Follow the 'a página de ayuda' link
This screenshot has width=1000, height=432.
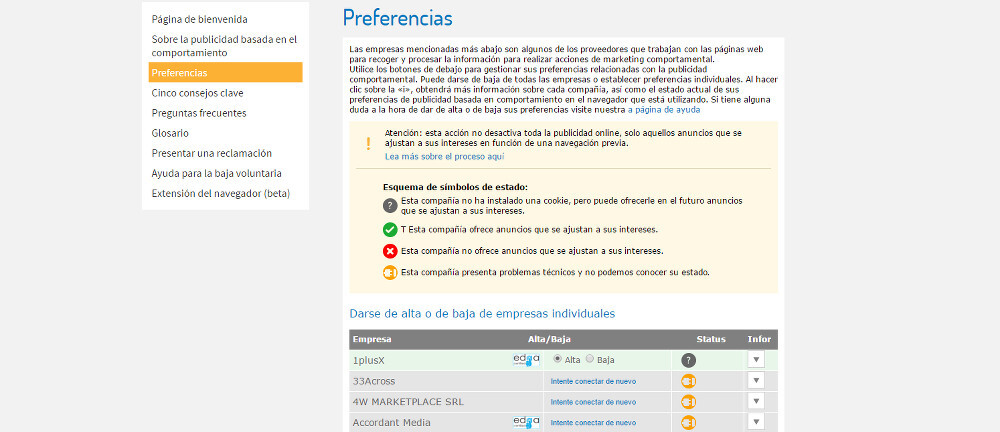tap(664, 110)
